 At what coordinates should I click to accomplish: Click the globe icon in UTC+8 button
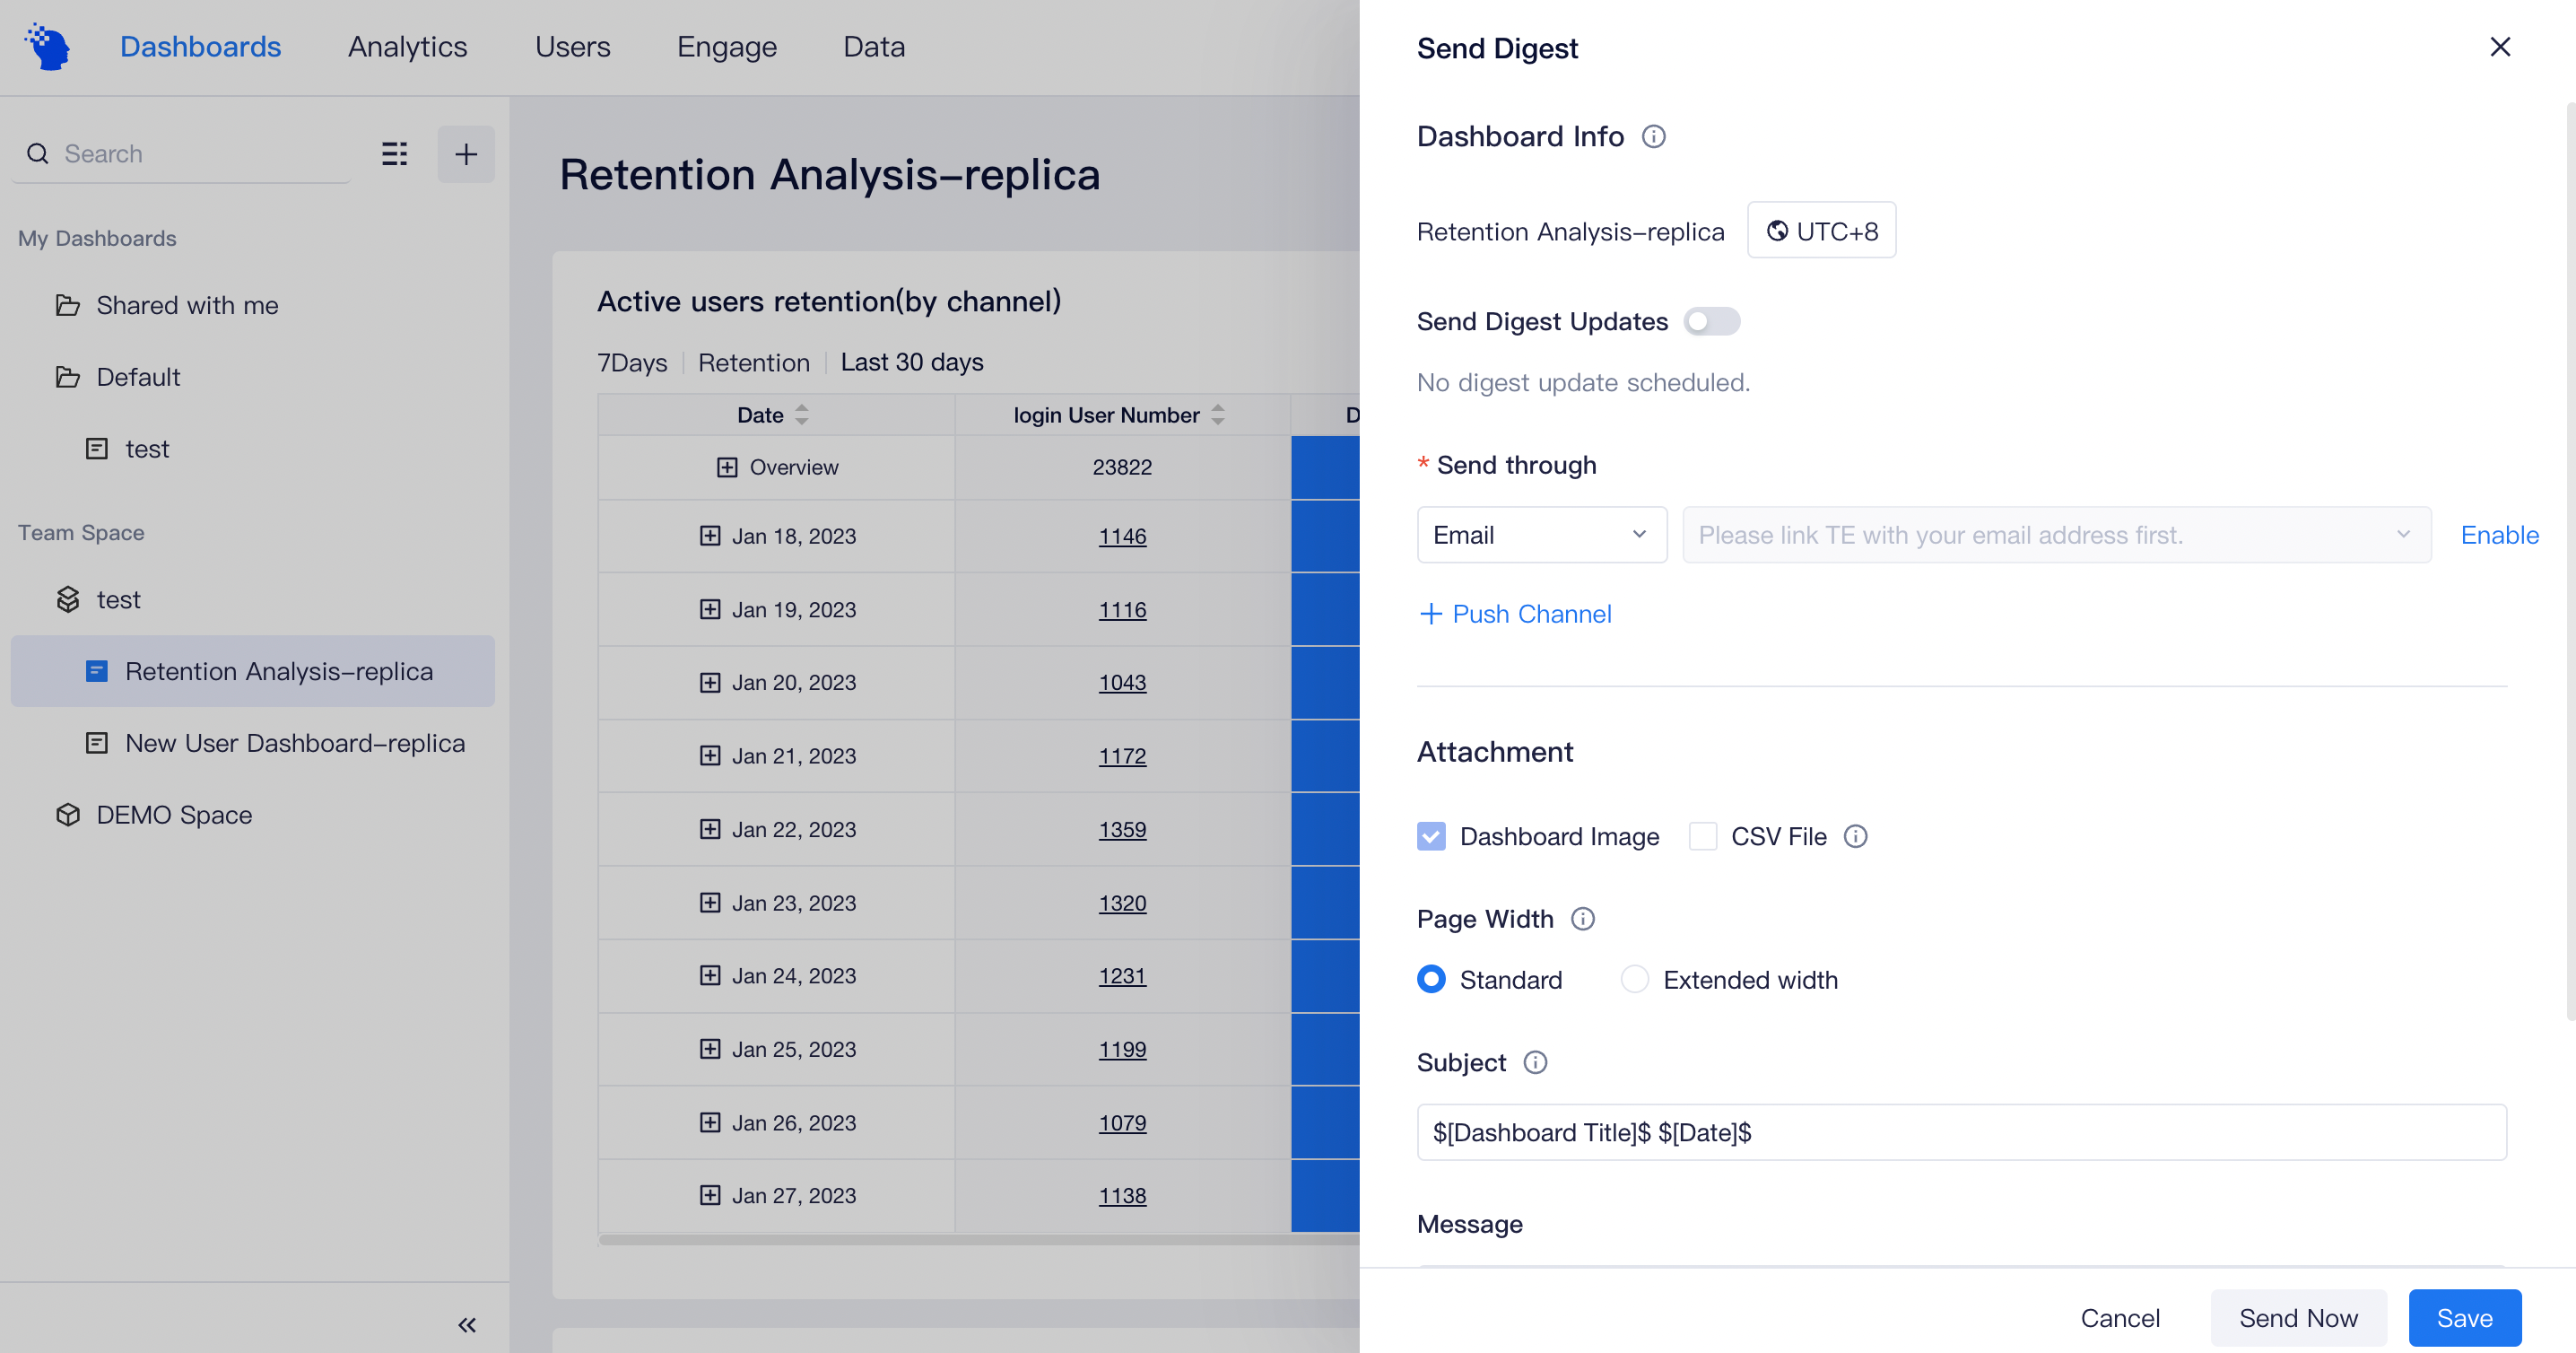tap(1777, 231)
